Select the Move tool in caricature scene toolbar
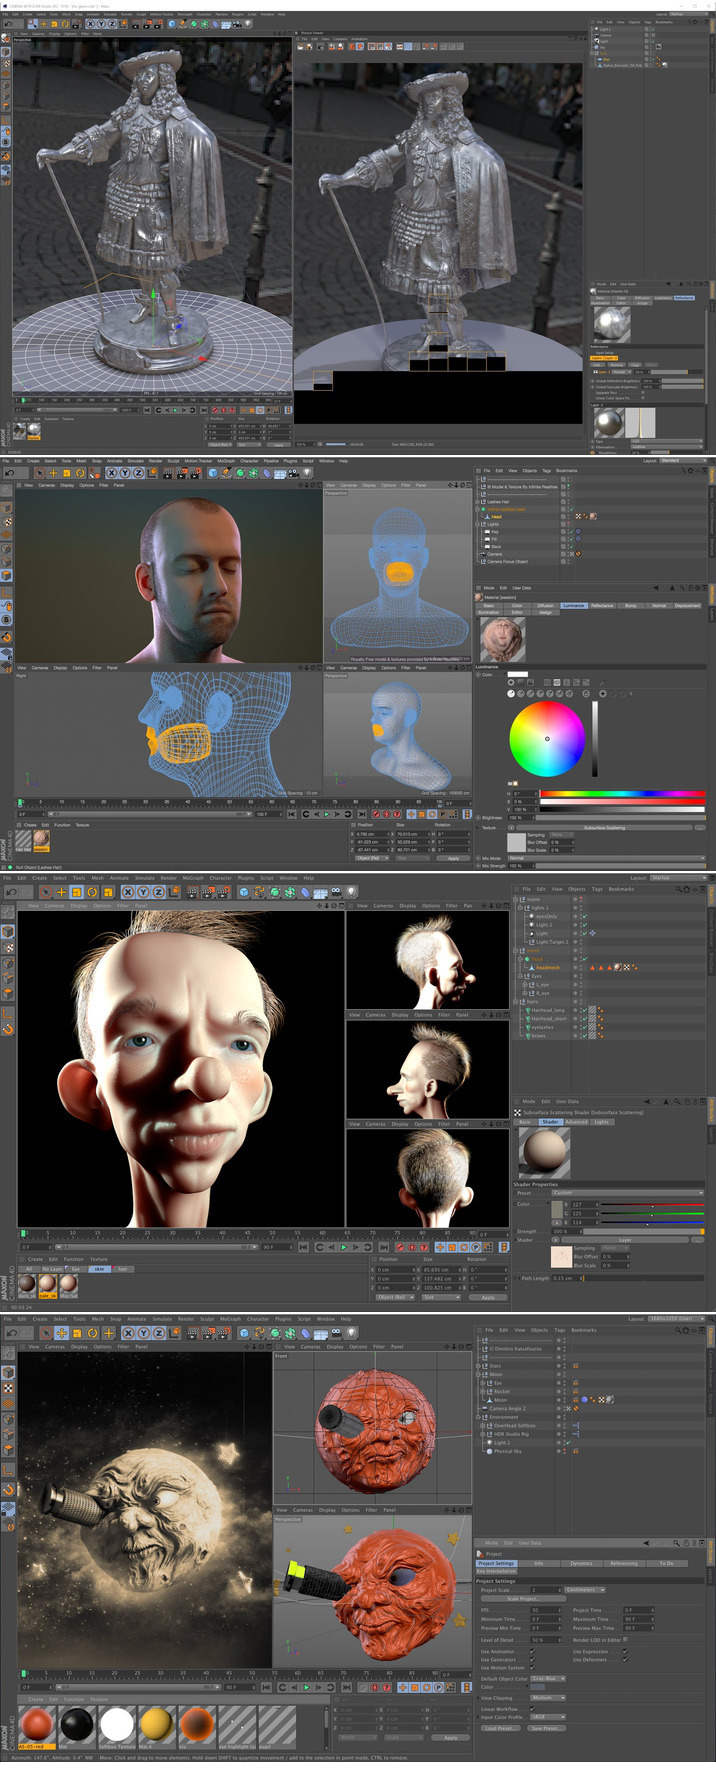 coord(62,890)
